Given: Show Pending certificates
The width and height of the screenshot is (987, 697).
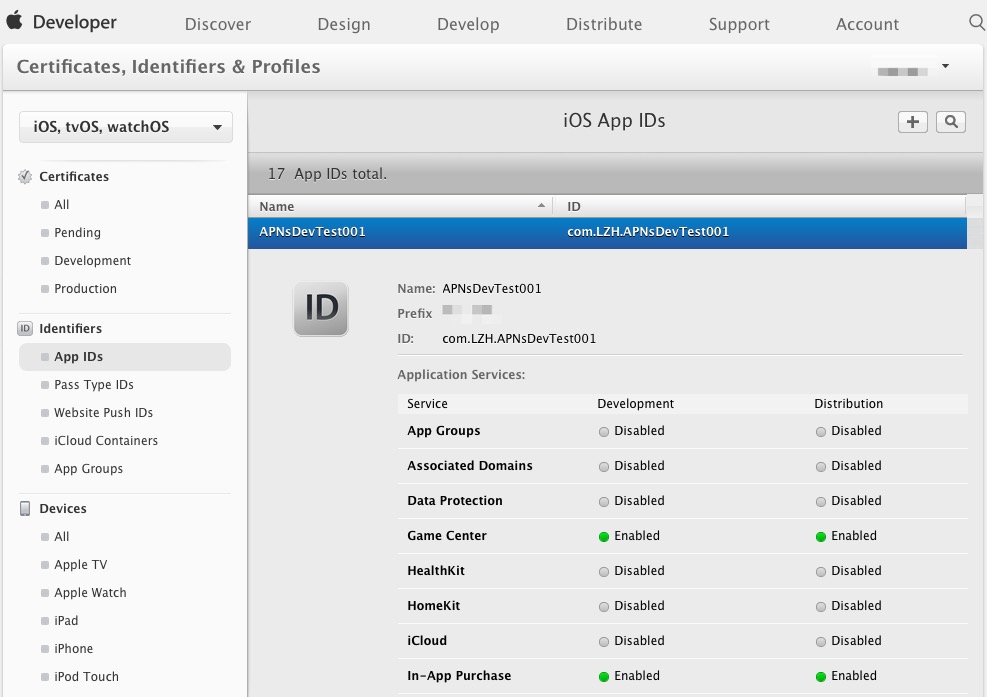Looking at the screenshot, I should [x=77, y=232].
